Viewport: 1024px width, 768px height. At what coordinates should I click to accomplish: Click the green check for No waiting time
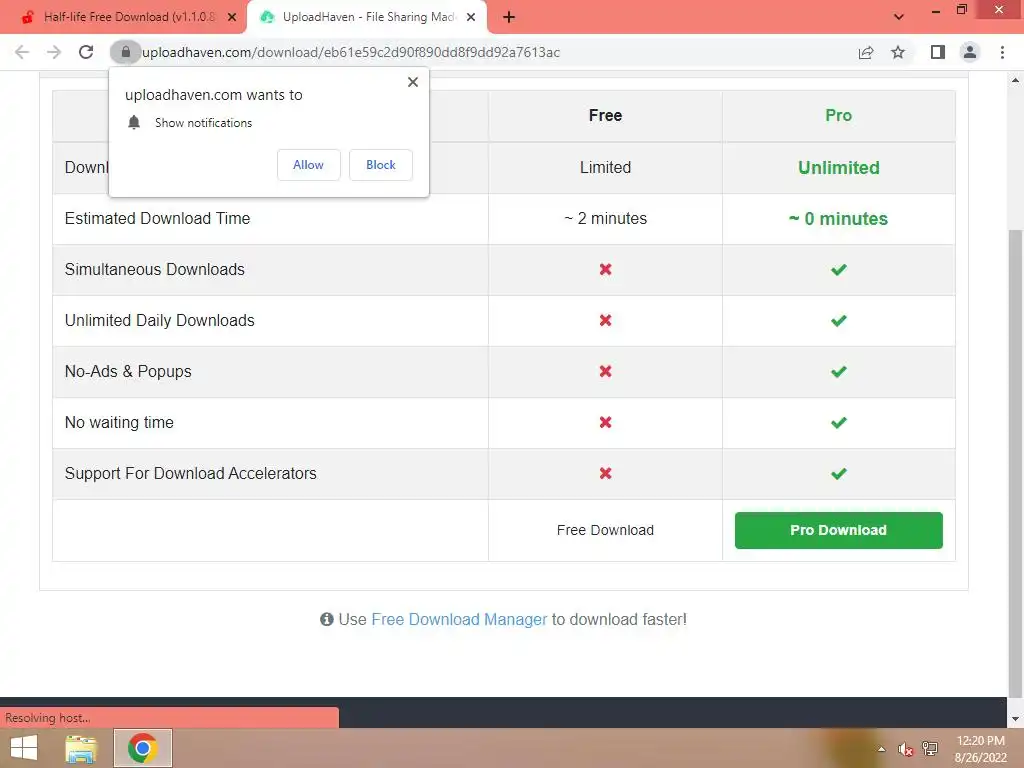point(839,422)
